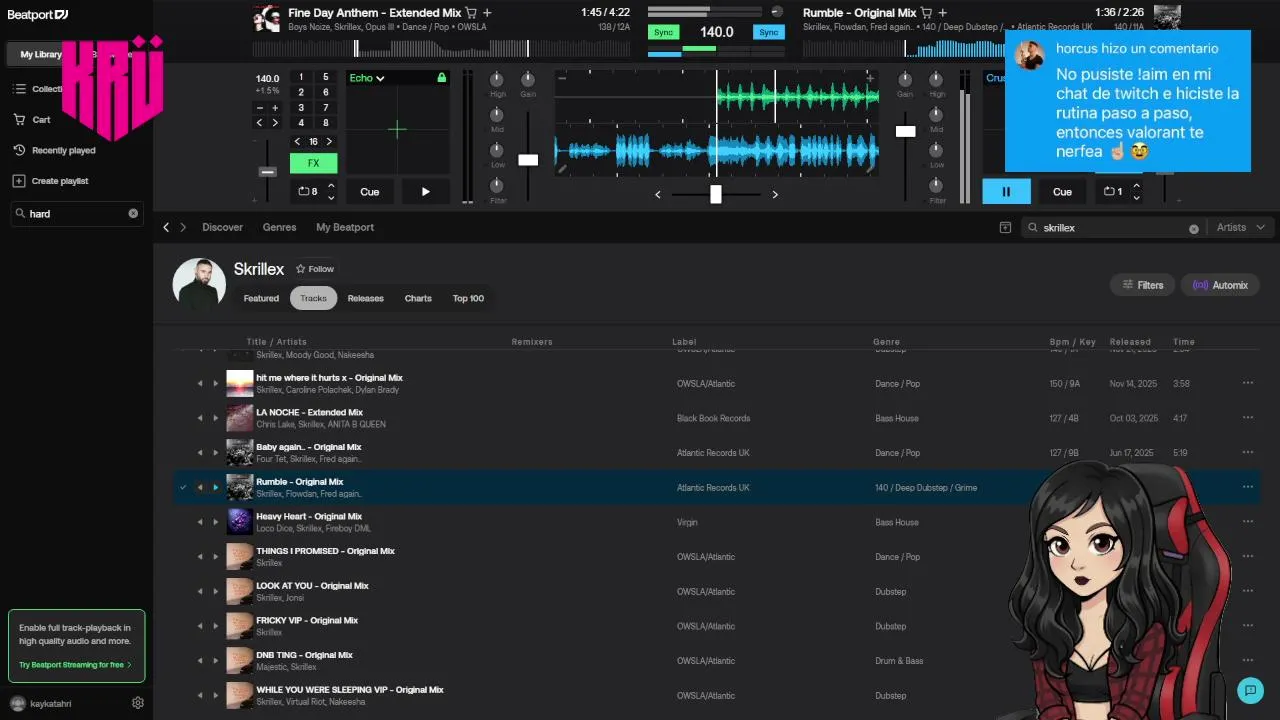Screen dimensions: 1280x720
Task: Open Filters panel
Action: [1142, 285]
